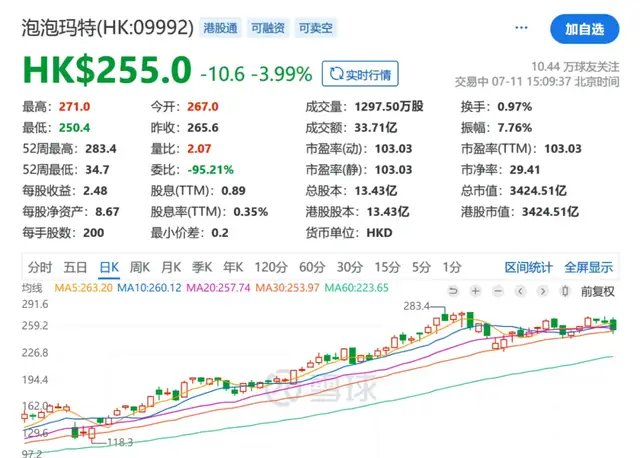Click the 118.3 low marker on chart

120,442
